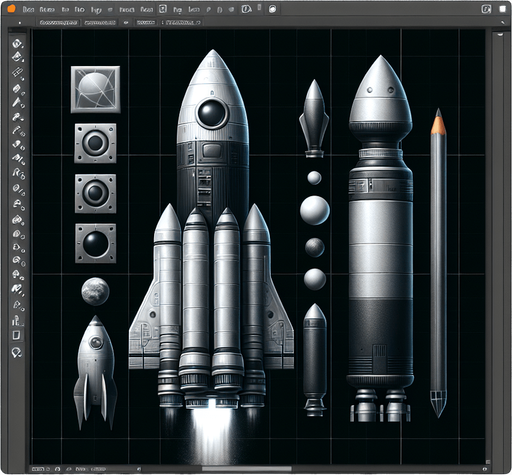Screen dimensions: 512x475
Task: Click the solid white square button in the top bar
Action: point(502,9)
